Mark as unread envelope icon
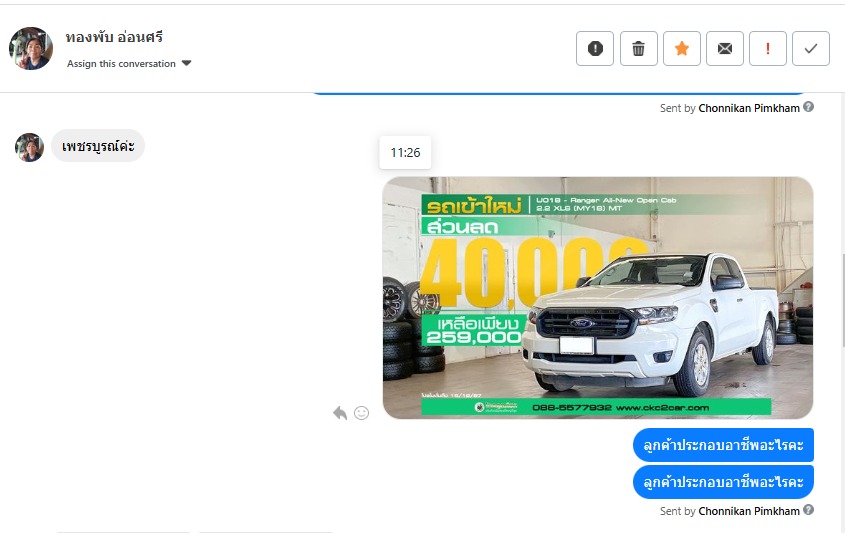The height and width of the screenshot is (544, 845). 724,49
